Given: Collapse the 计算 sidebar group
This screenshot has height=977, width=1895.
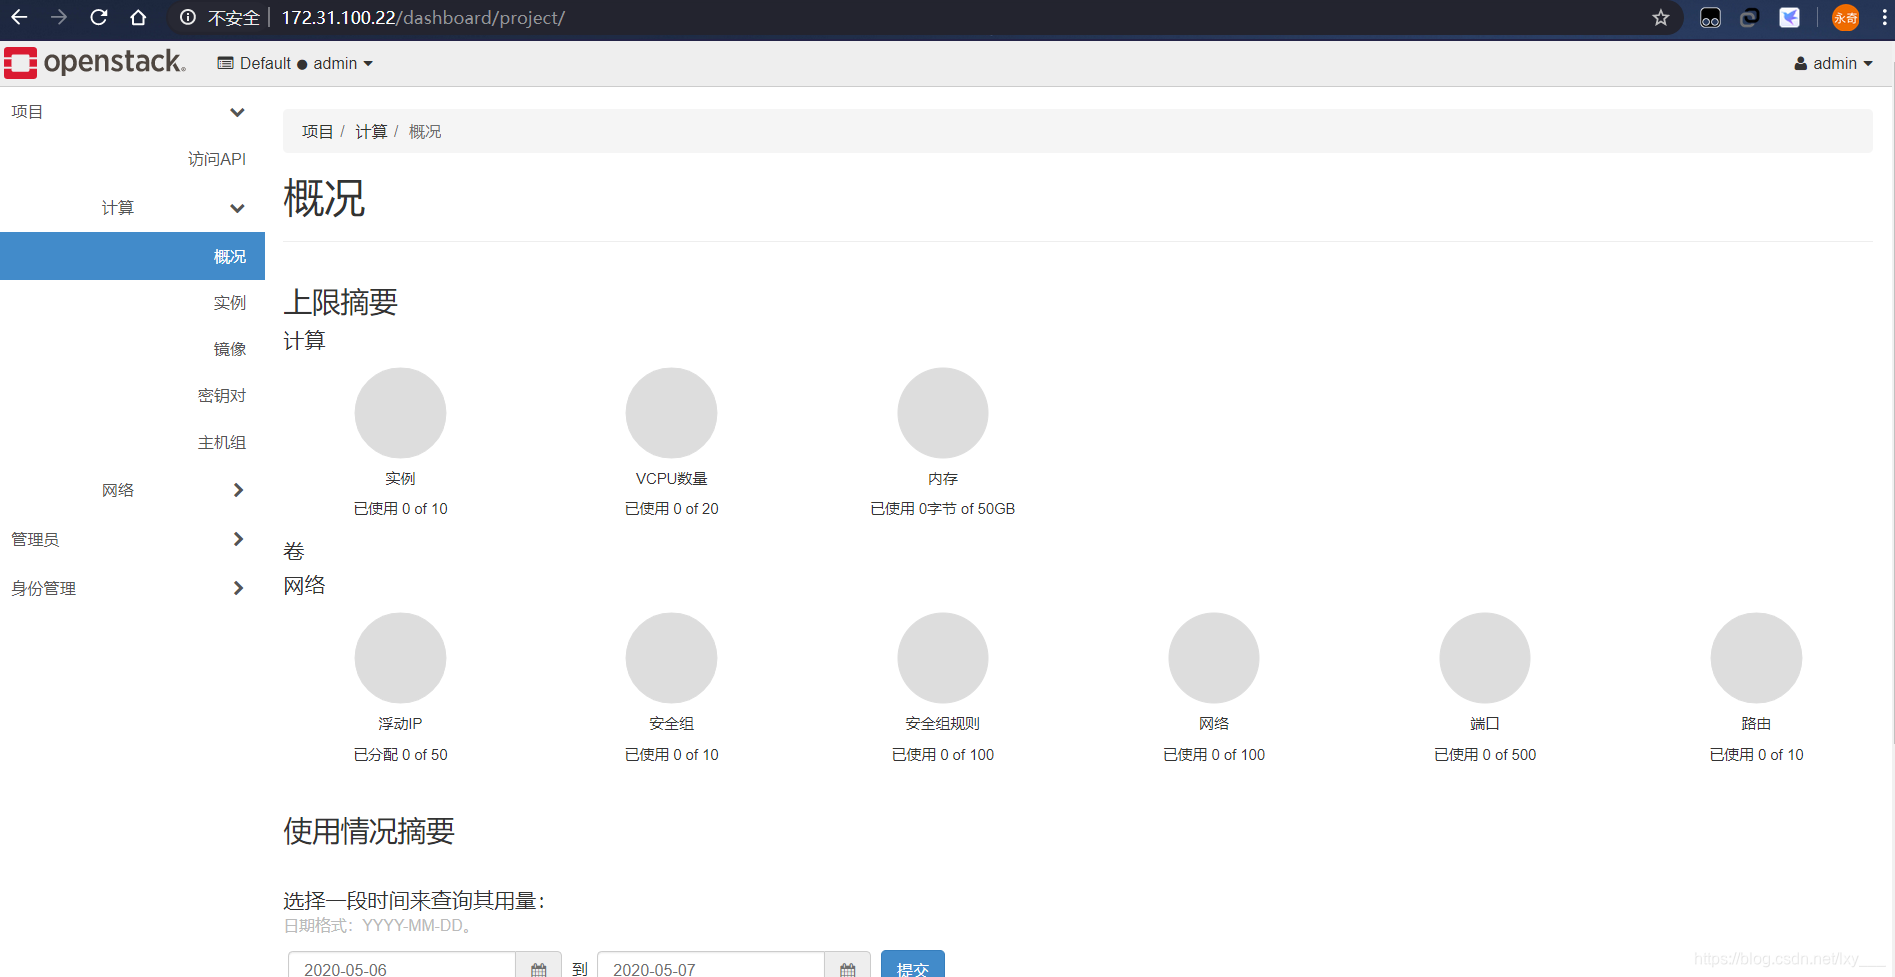Looking at the screenshot, I should point(132,208).
